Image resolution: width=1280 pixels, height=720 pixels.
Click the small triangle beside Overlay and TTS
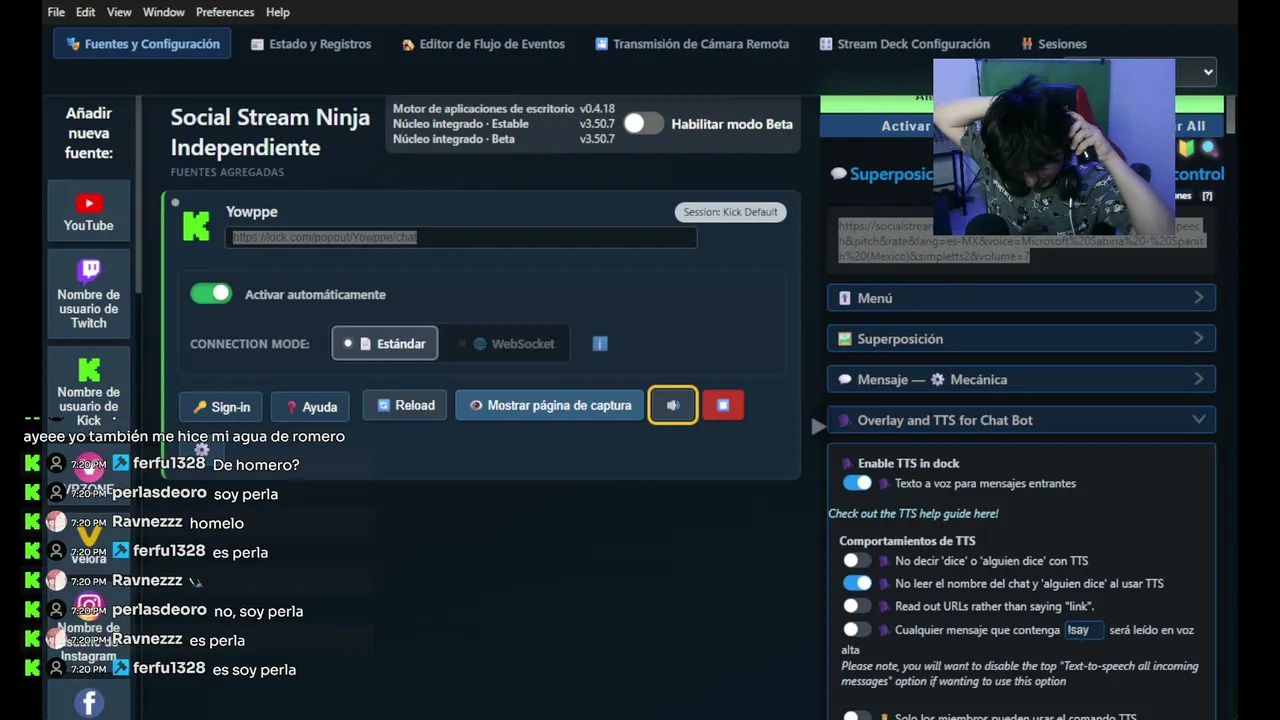[x=818, y=427]
